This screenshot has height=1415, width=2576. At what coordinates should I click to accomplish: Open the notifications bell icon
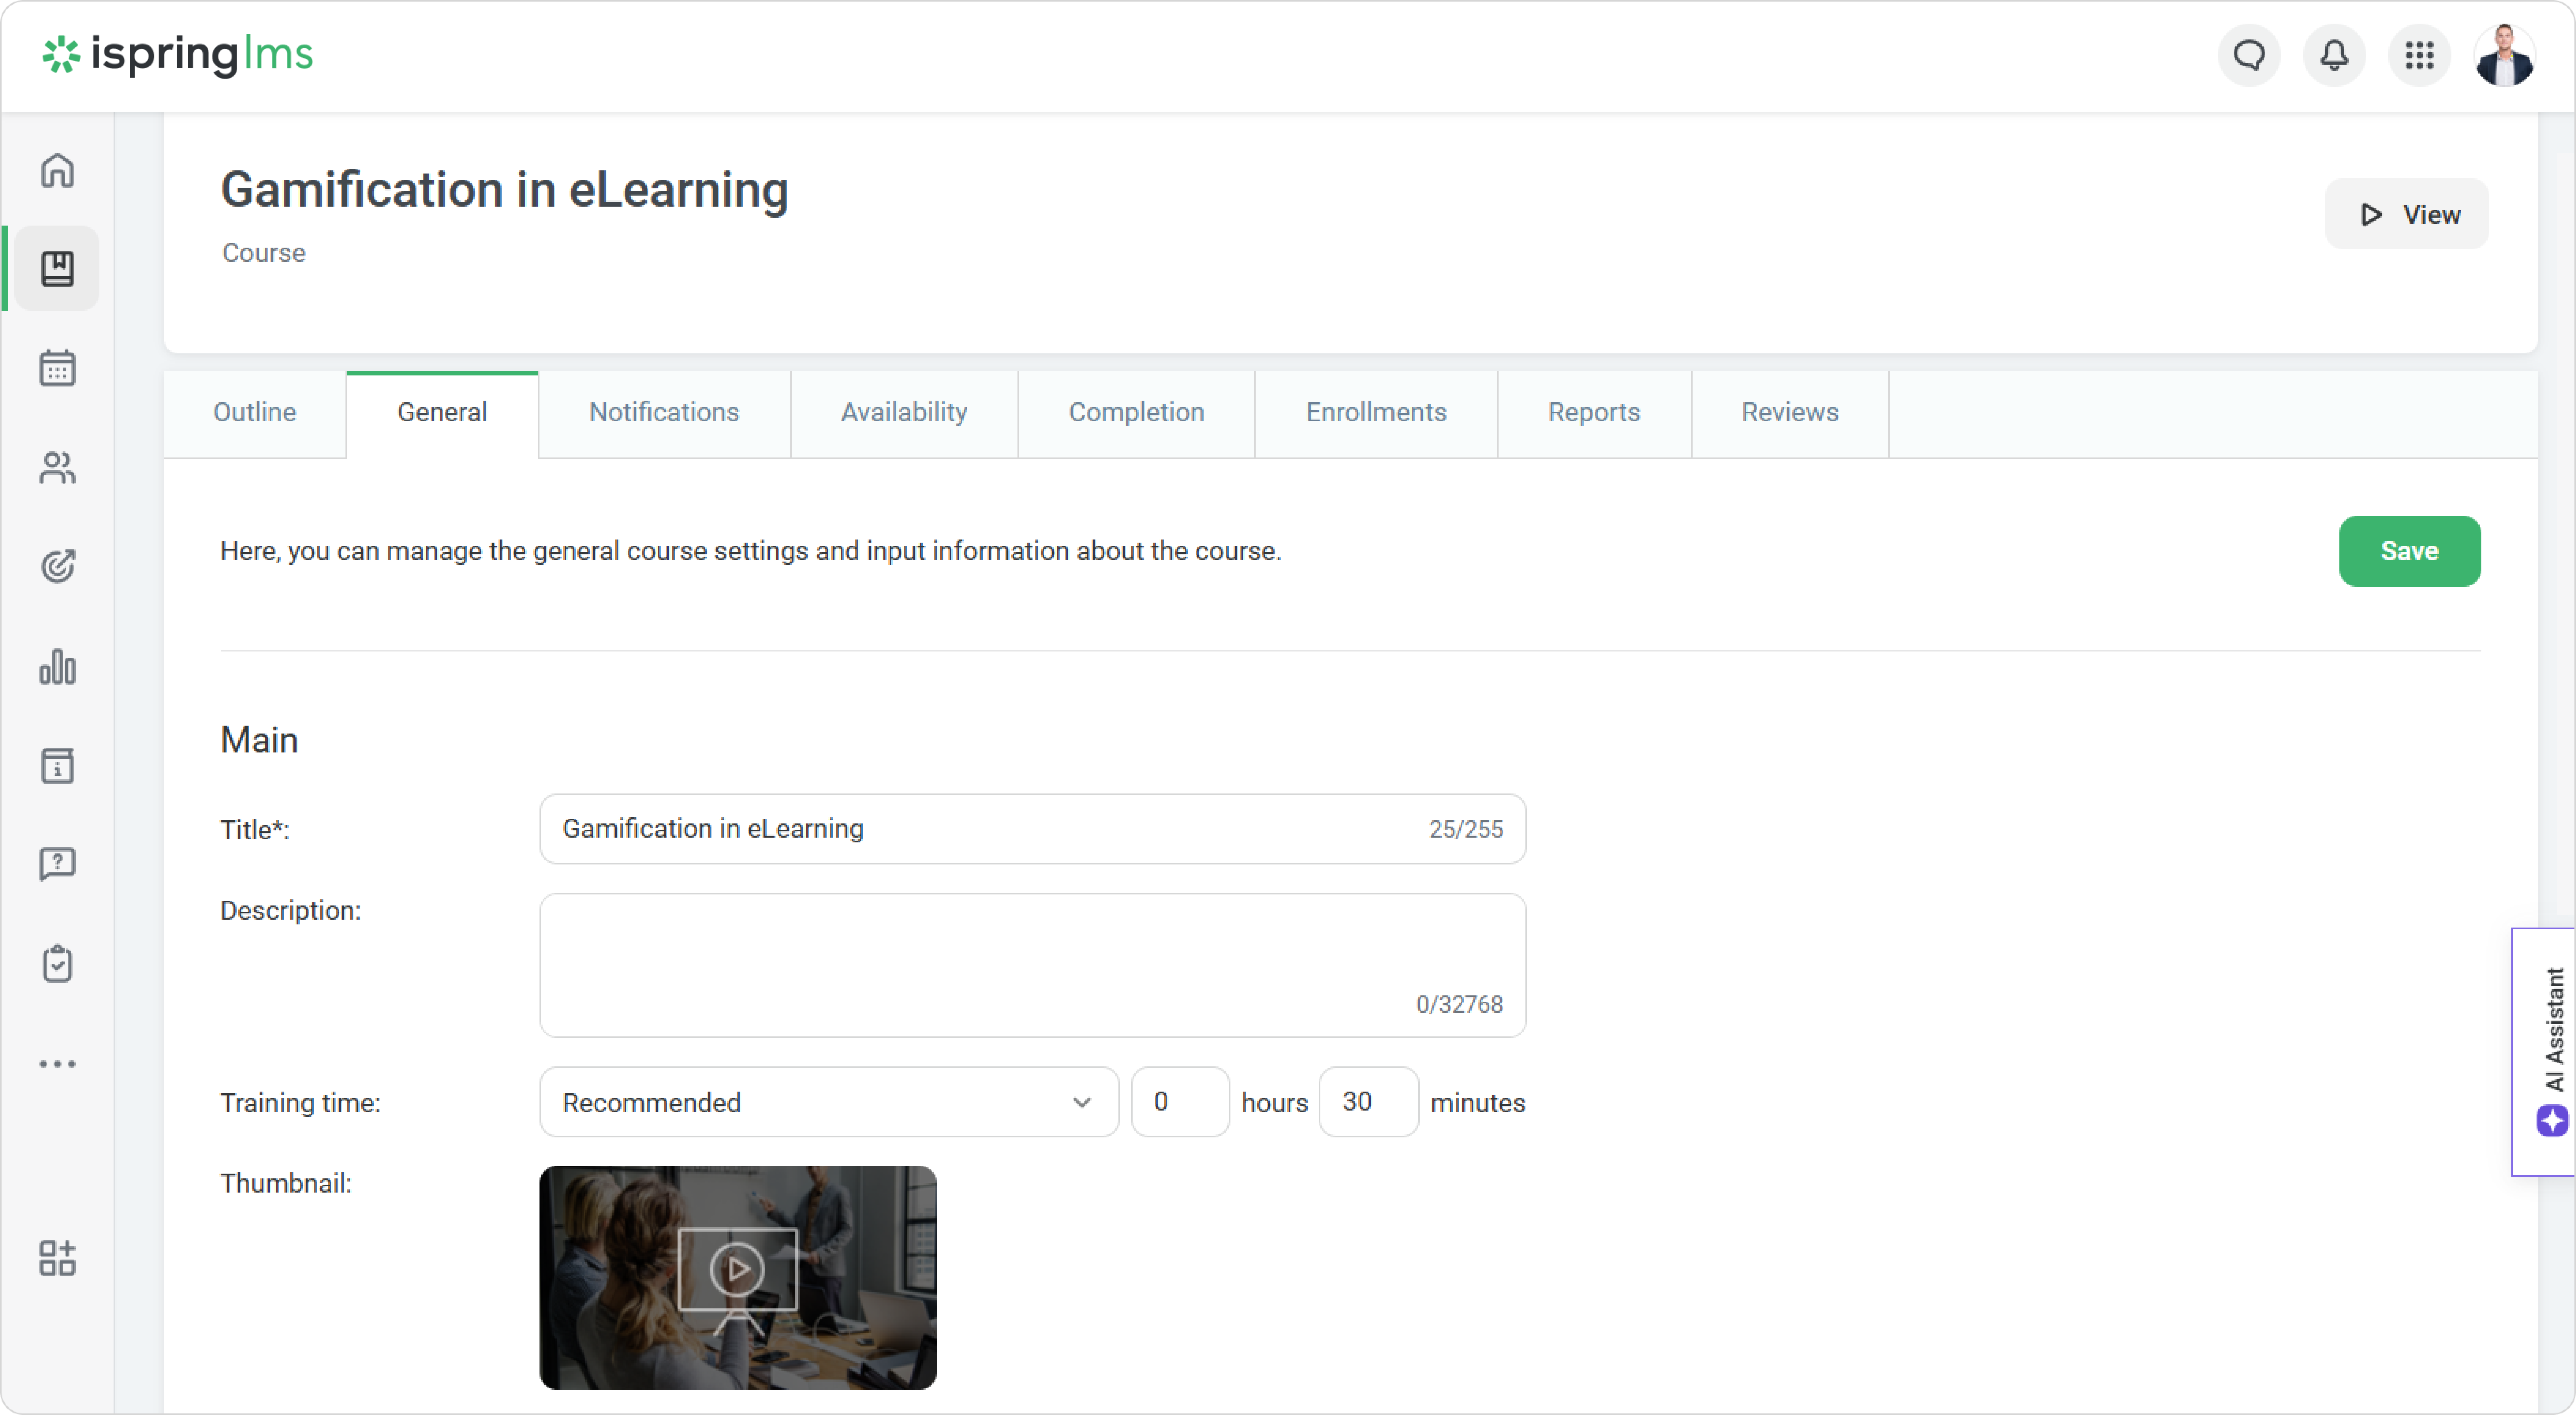(2334, 55)
